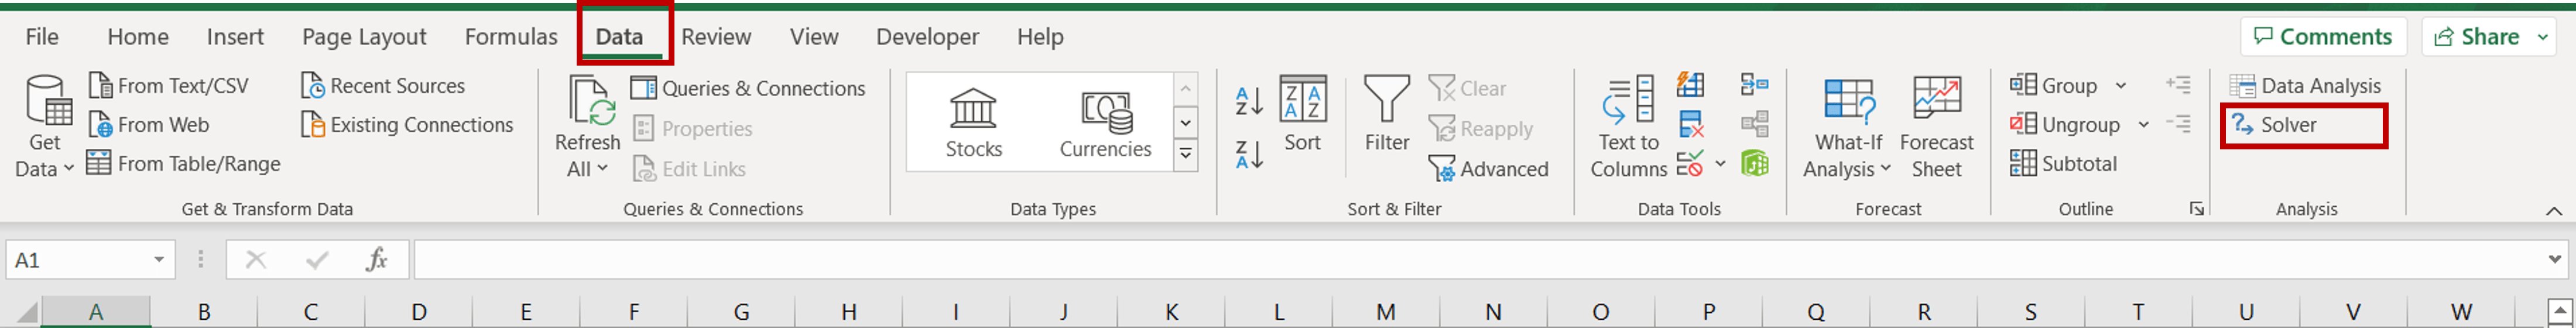The width and height of the screenshot is (2576, 328).
Task: Open the Sort dialog
Action: coord(1302,114)
